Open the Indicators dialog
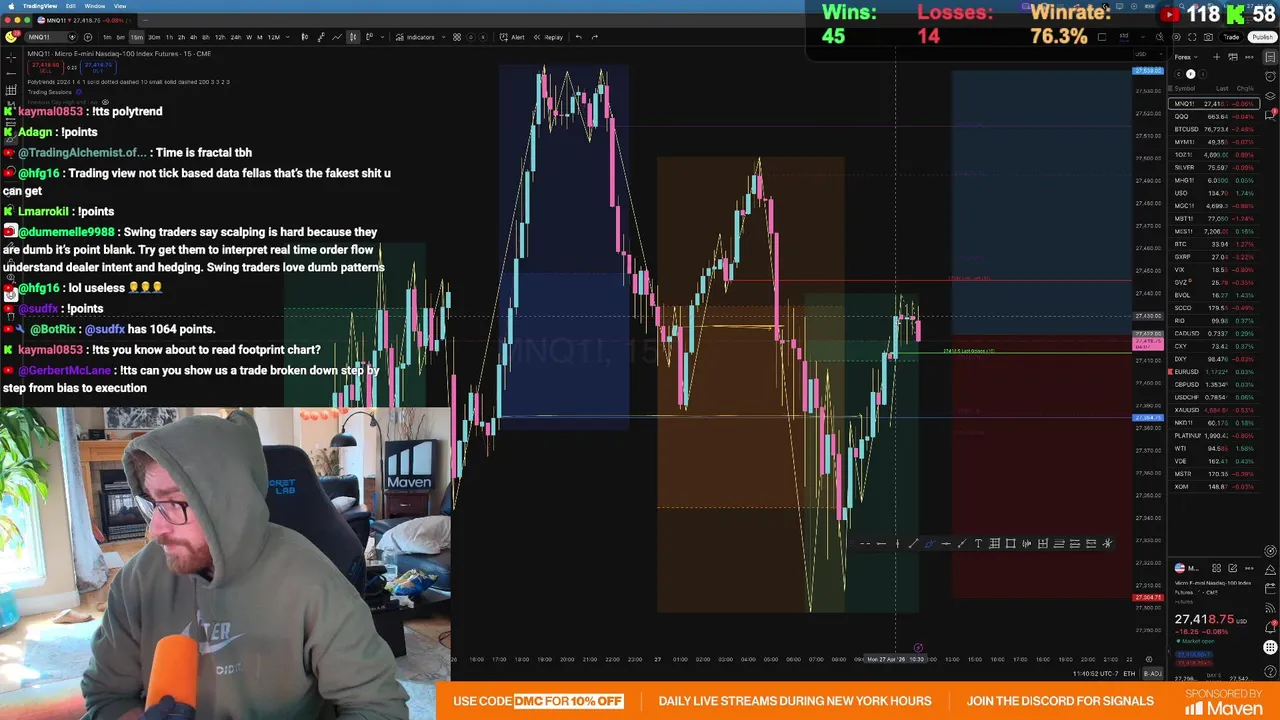1280x720 pixels. tap(415, 37)
